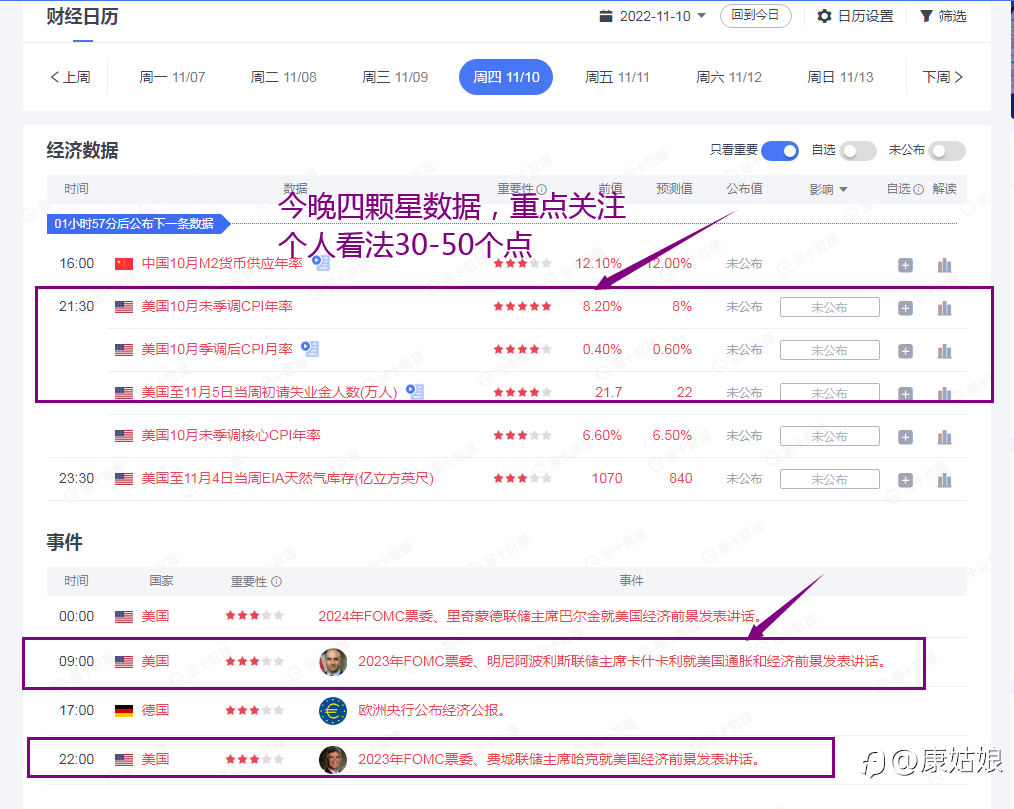Select the 周一 11/07 tab
Image resolution: width=1014 pixels, height=809 pixels.
(172, 77)
